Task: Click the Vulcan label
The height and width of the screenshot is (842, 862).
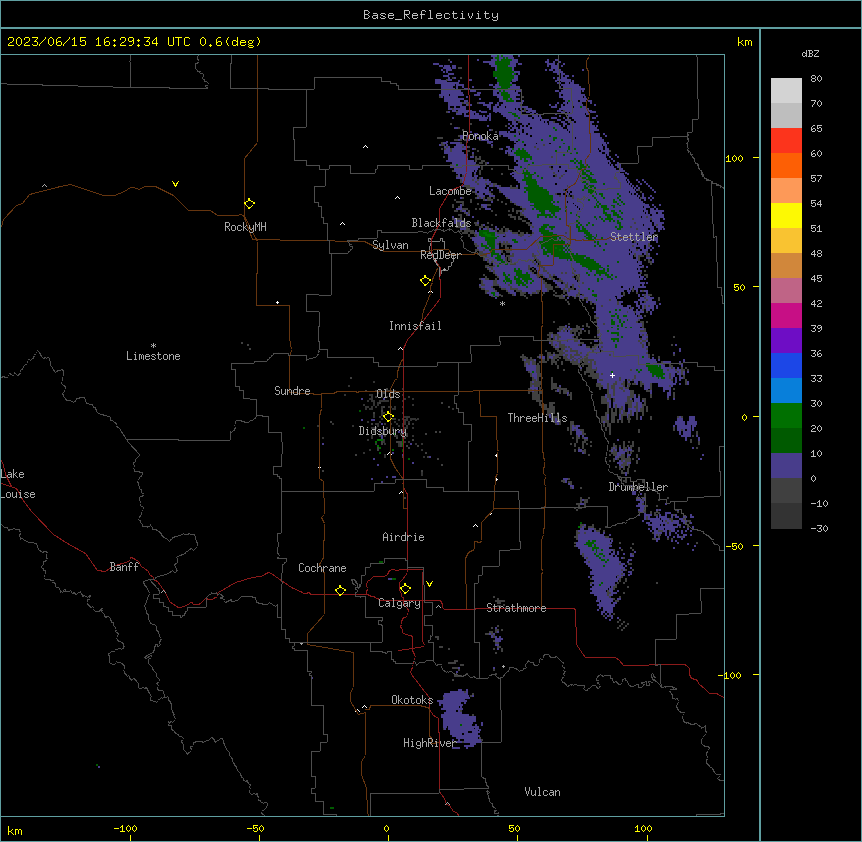Action: (542, 792)
